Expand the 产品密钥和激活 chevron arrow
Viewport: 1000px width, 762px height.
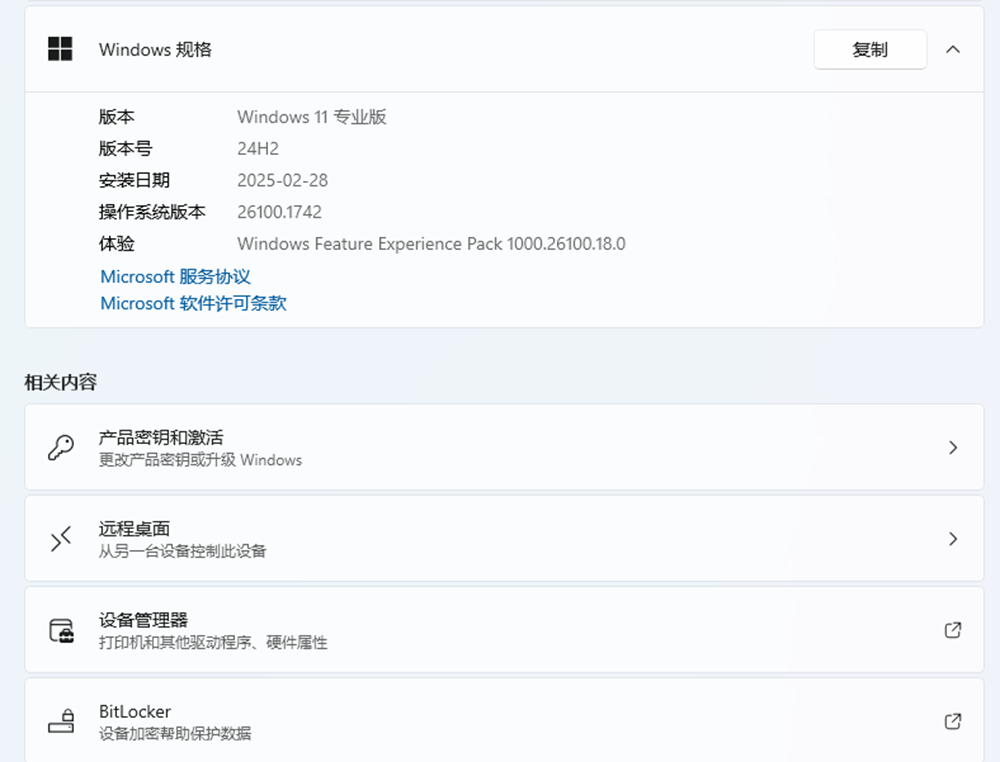(953, 448)
